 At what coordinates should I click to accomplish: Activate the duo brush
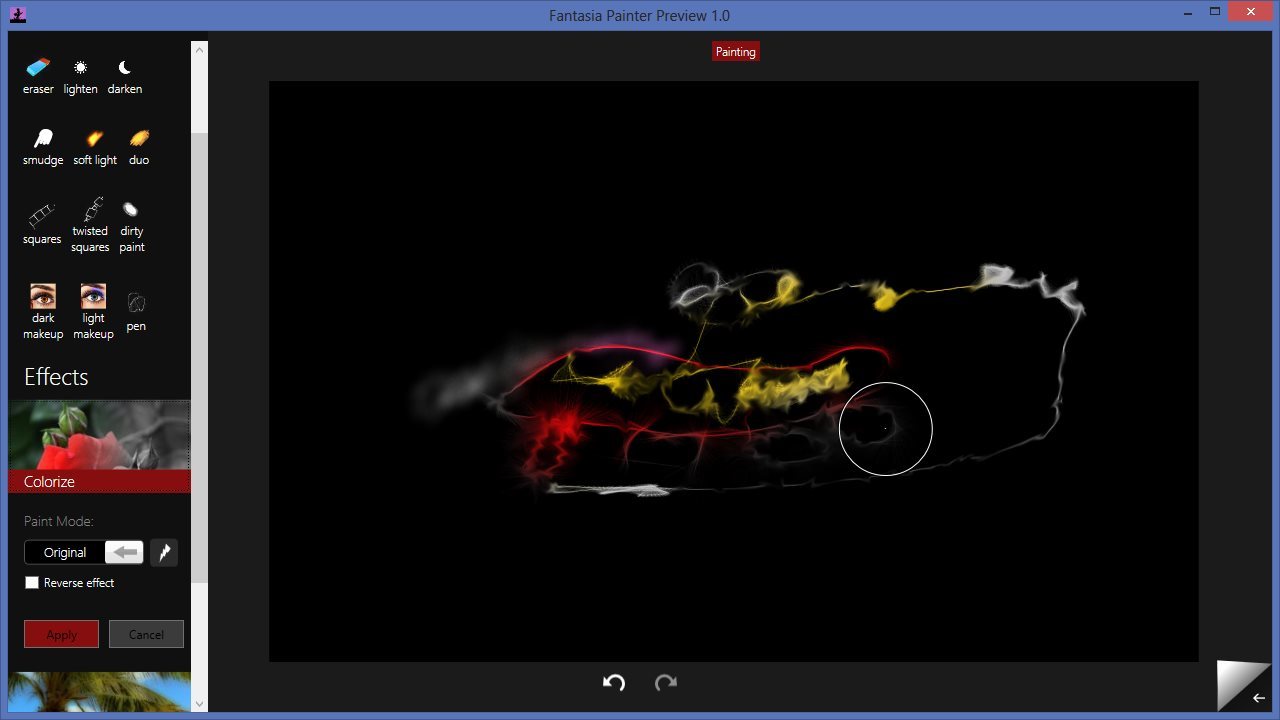139,146
